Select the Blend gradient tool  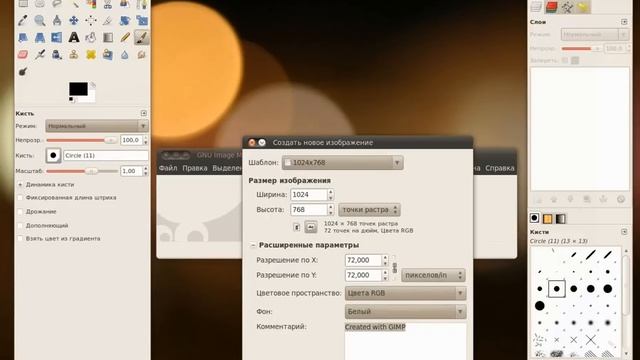click(108, 38)
